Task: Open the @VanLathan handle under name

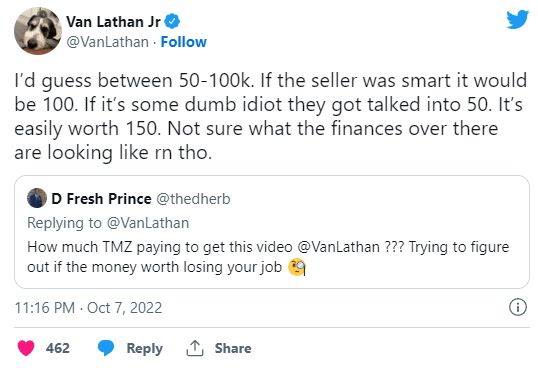Action: 107,42
